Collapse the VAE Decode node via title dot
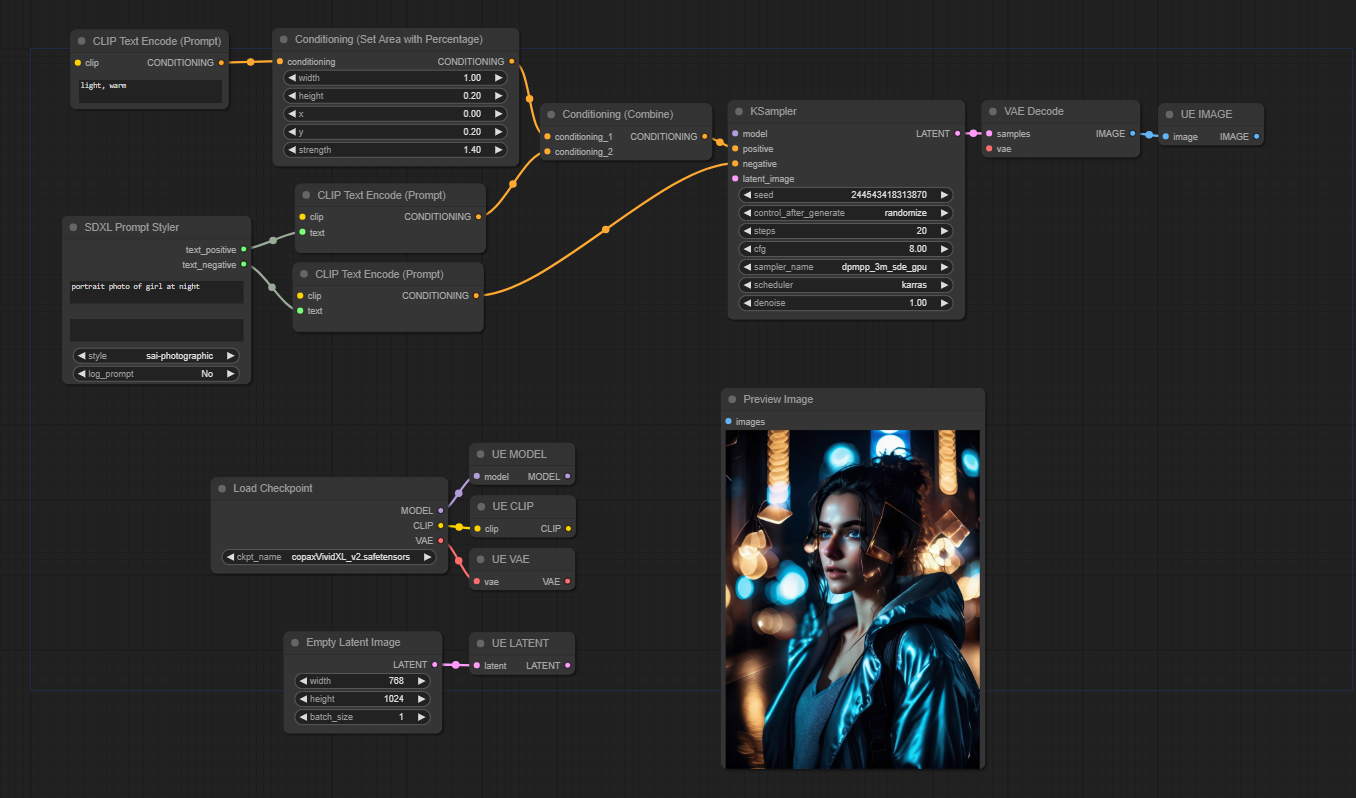The height and width of the screenshot is (798, 1356). [992, 112]
